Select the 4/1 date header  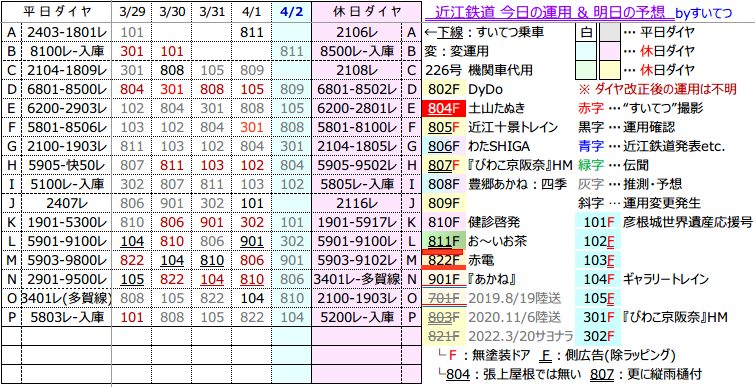tap(252, 12)
